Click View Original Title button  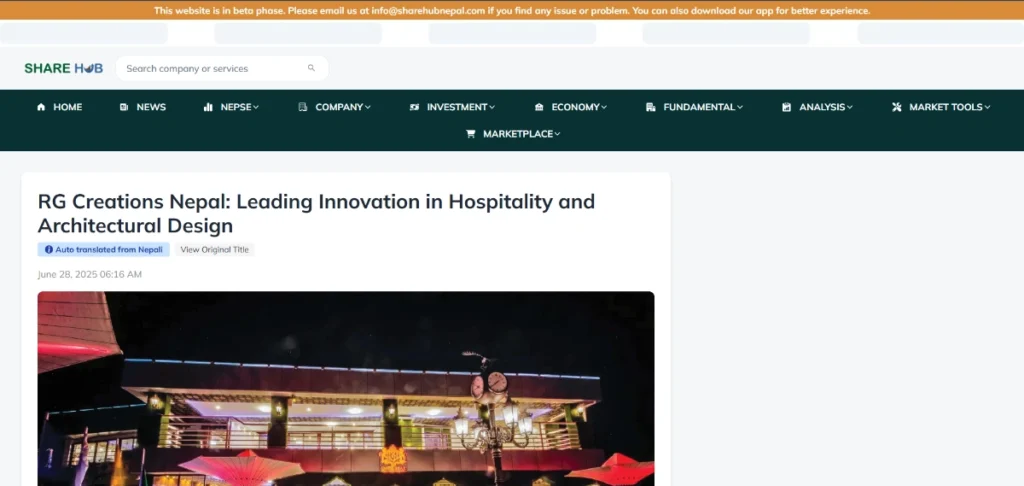pyautogui.click(x=214, y=250)
